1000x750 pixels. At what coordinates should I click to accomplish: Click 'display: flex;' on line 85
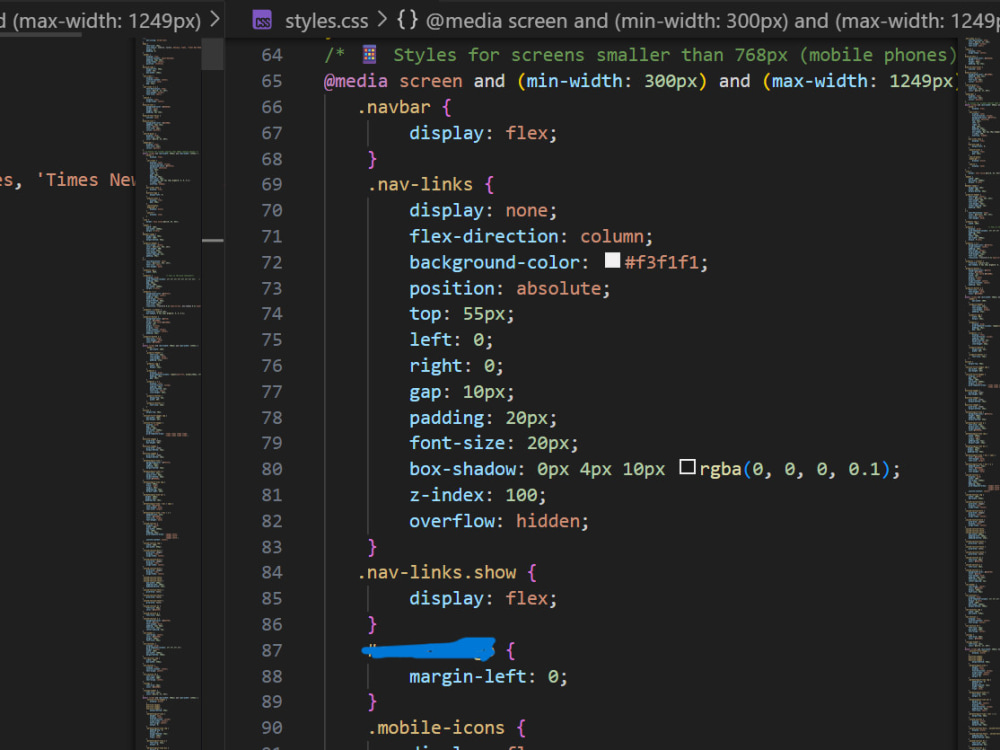click(x=483, y=598)
